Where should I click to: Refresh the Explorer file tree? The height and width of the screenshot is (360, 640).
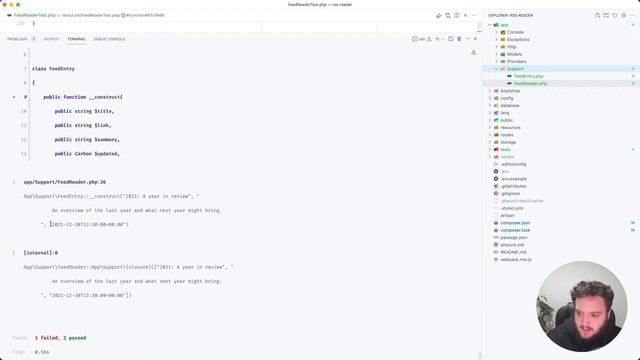pyautogui.click(x=615, y=16)
